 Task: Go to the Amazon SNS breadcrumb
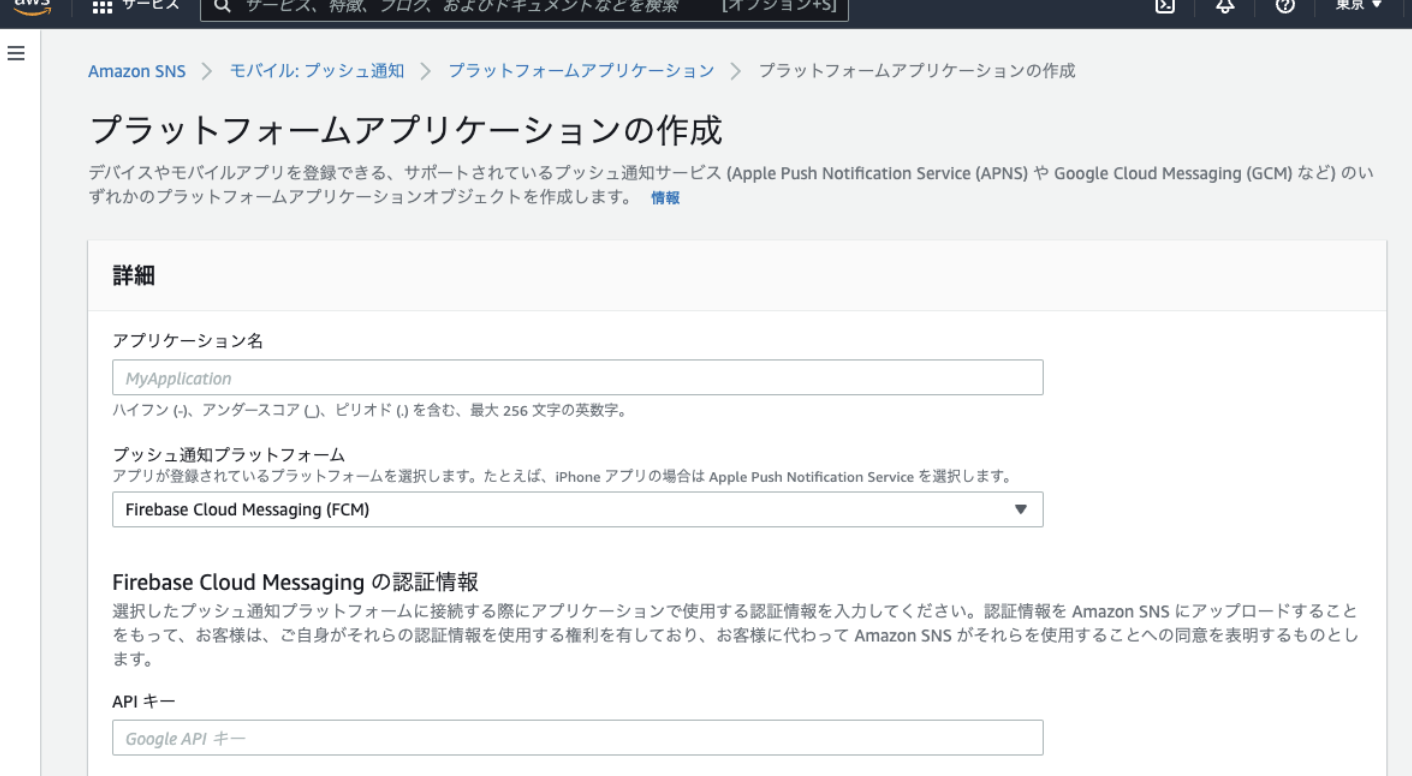pyautogui.click(x=137, y=71)
